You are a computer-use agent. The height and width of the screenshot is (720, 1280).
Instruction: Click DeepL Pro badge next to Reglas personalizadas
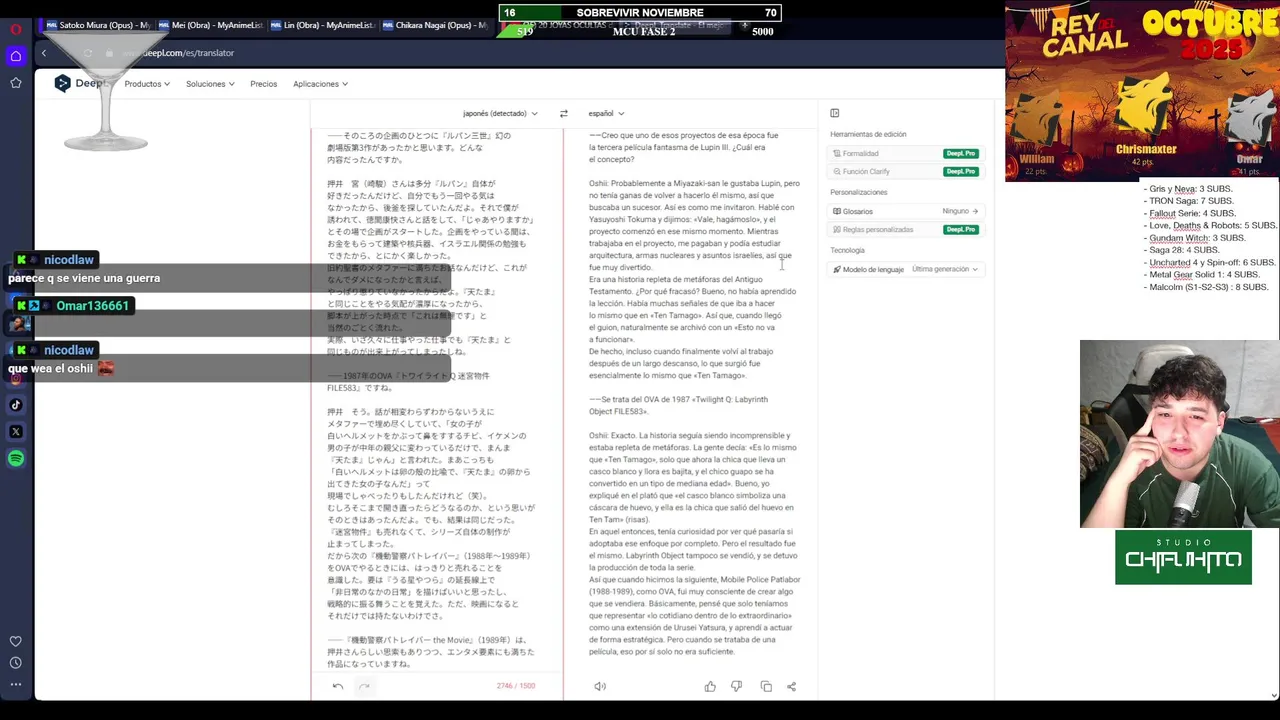[961, 230]
